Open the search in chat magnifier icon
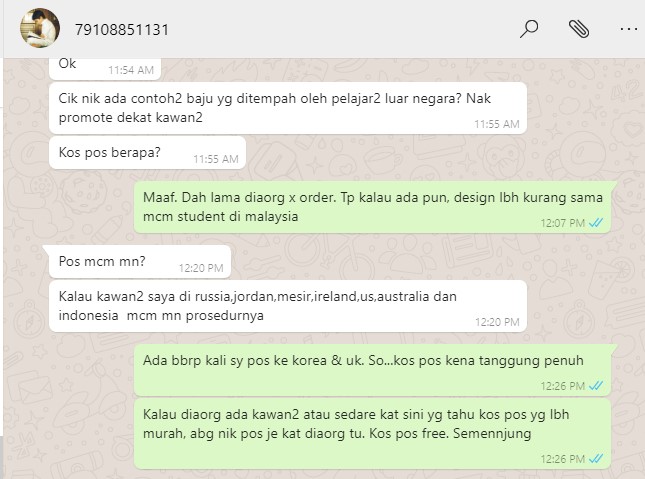The image size is (645, 479). (x=529, y=29)
